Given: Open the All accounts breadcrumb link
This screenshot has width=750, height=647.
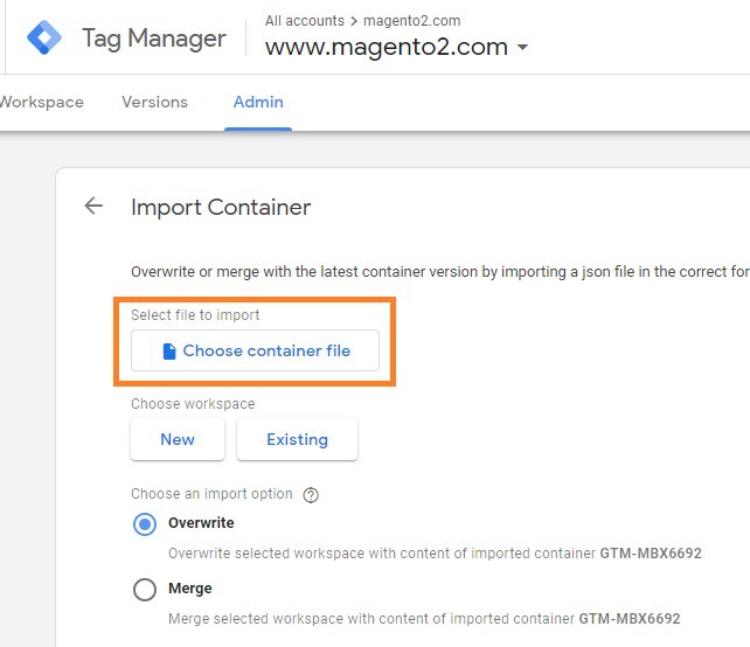Looking at the screenshot, I should tap(304, 20).
